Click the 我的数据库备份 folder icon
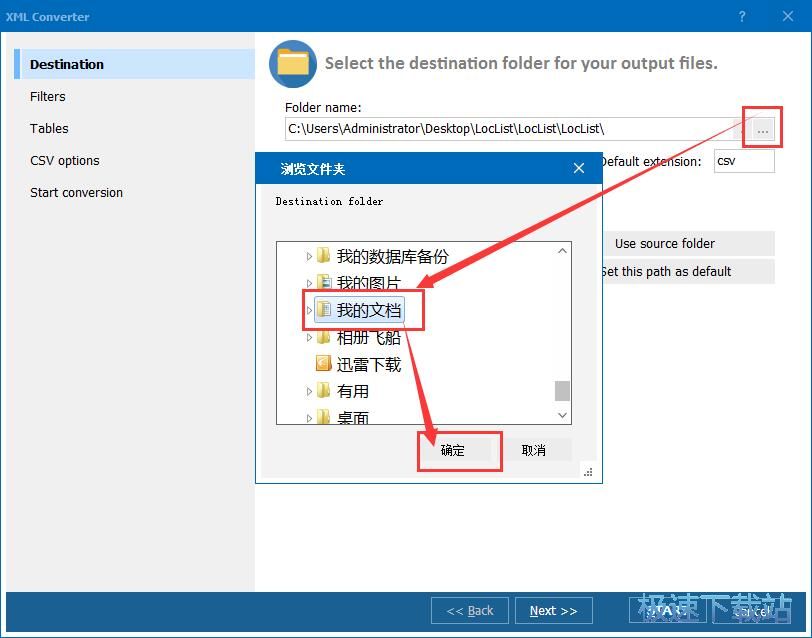 324,255
